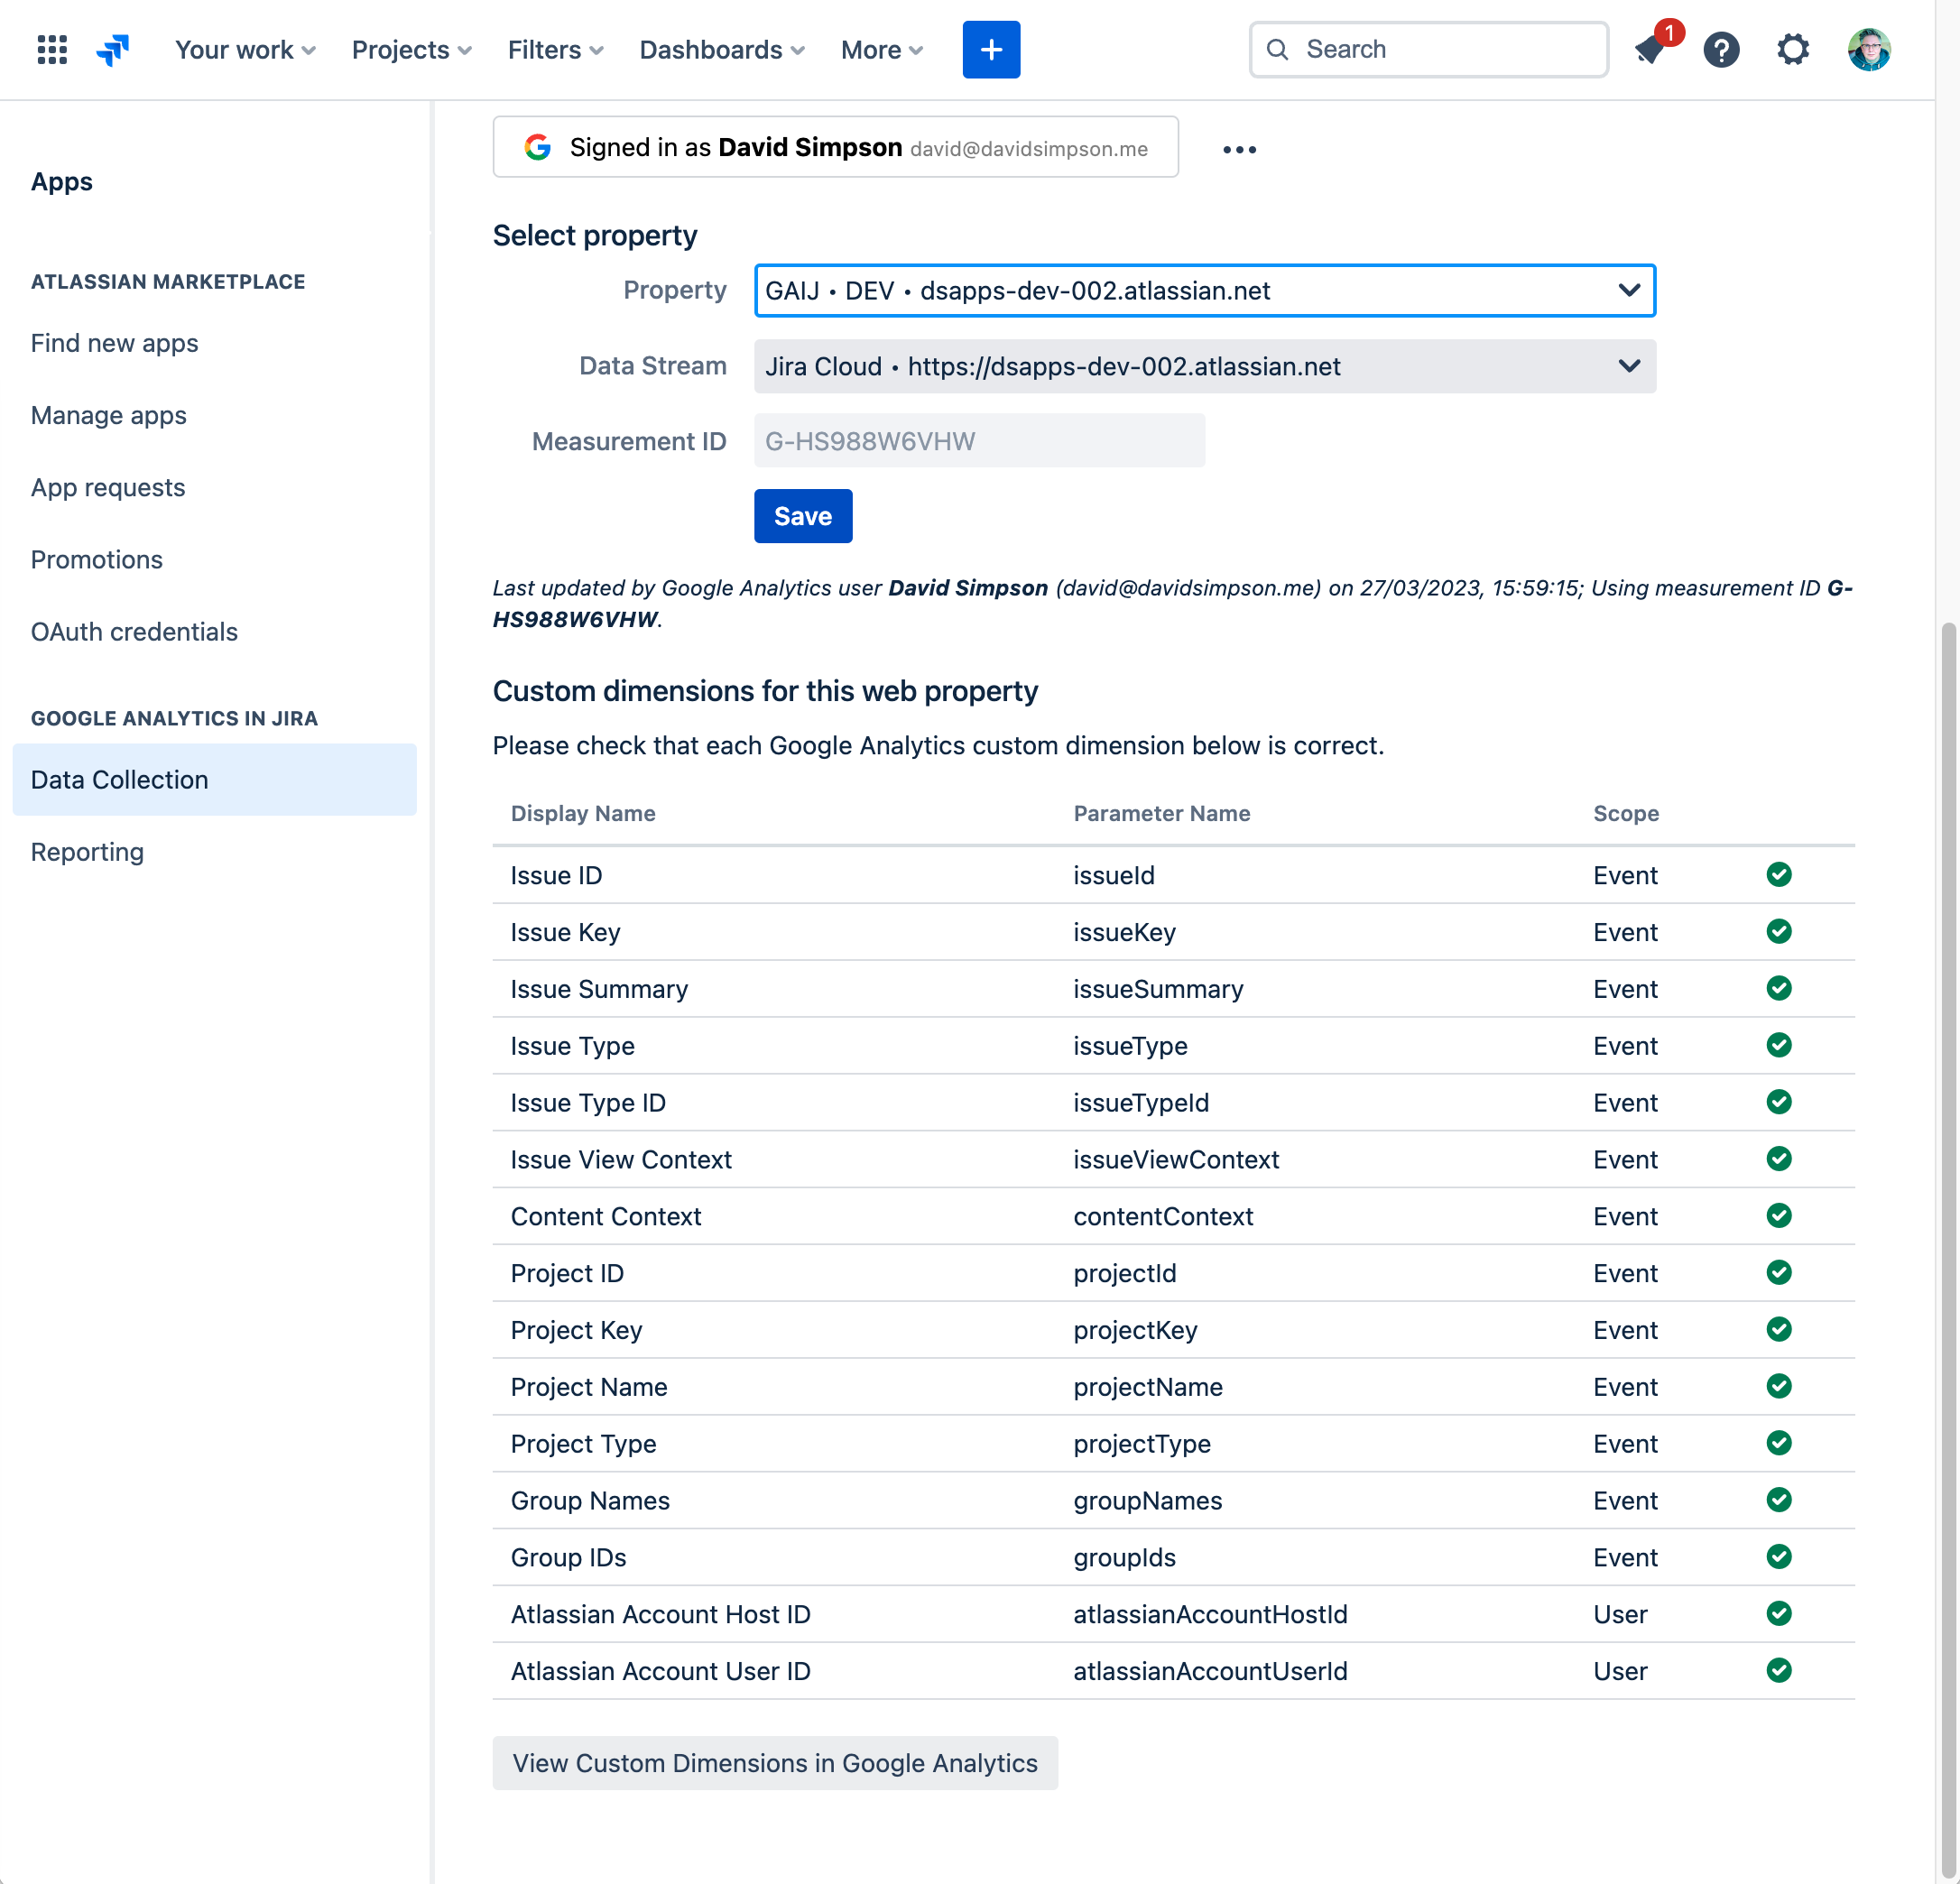Click View Custom Dimensions in Google Analytics
The width and height of the screenshot is (1960, 1884).
coord(774,1762)
